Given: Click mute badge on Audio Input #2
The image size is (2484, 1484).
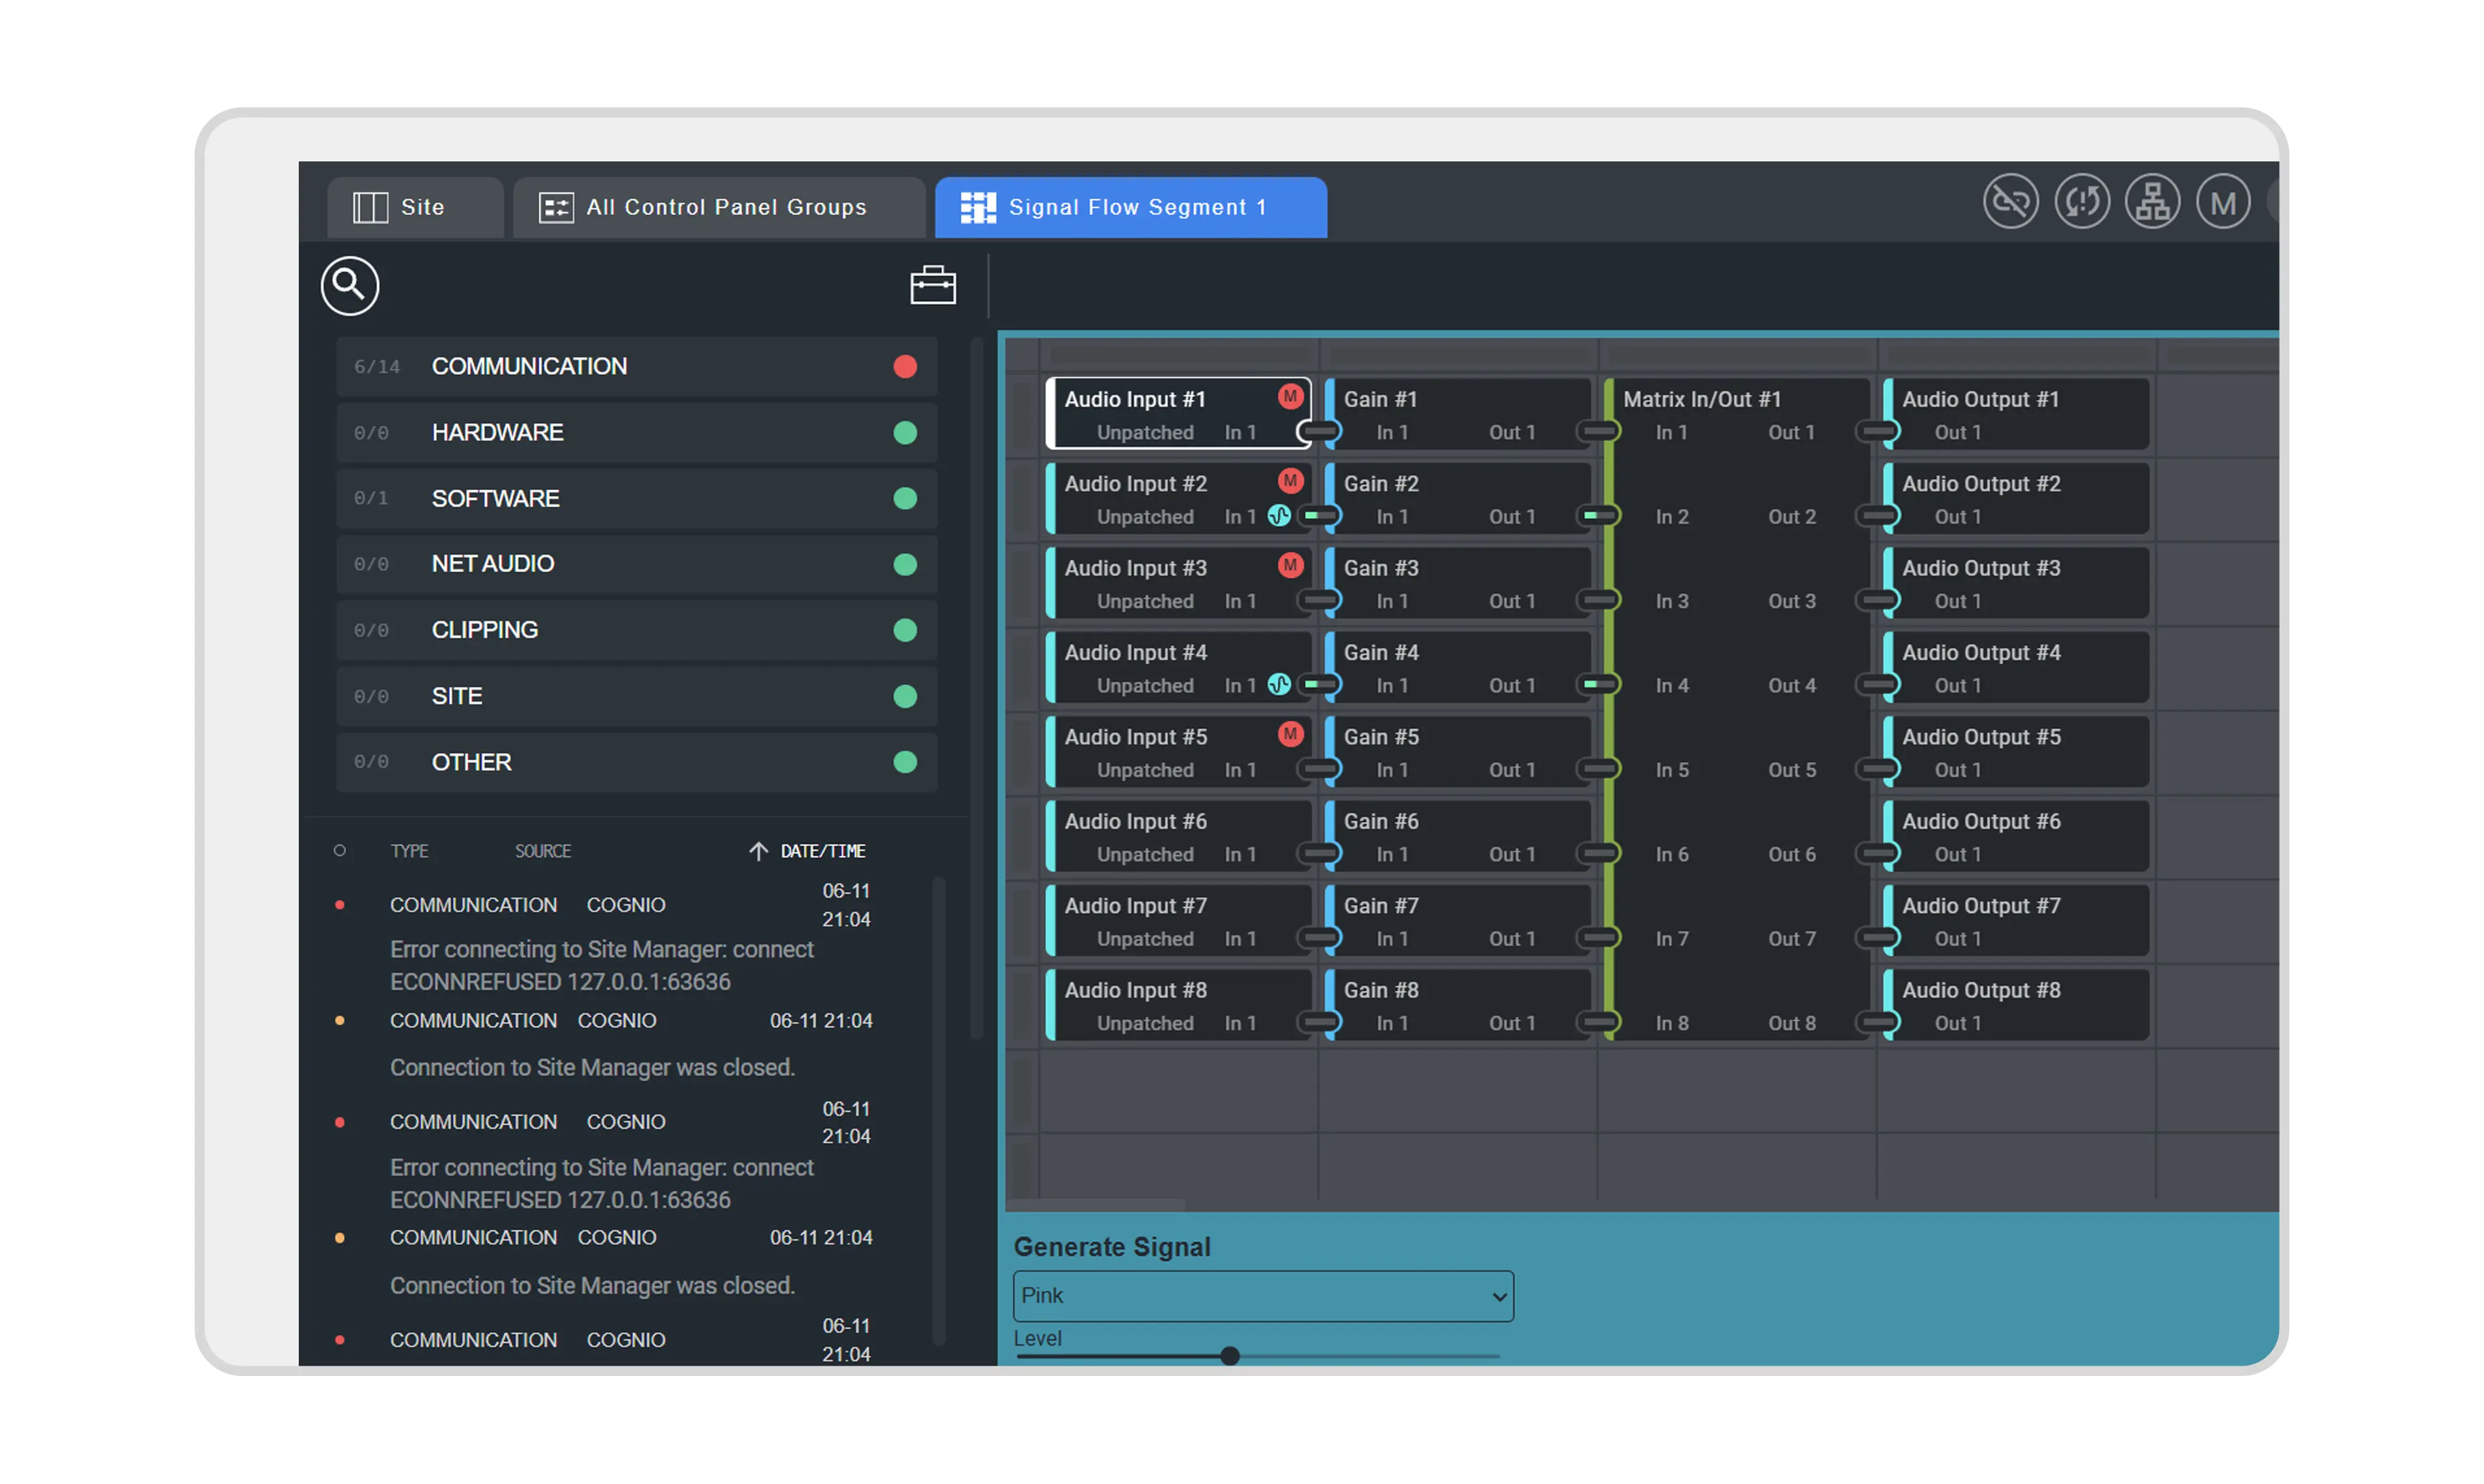Looking at the screenshot, I should [1290, 481].
